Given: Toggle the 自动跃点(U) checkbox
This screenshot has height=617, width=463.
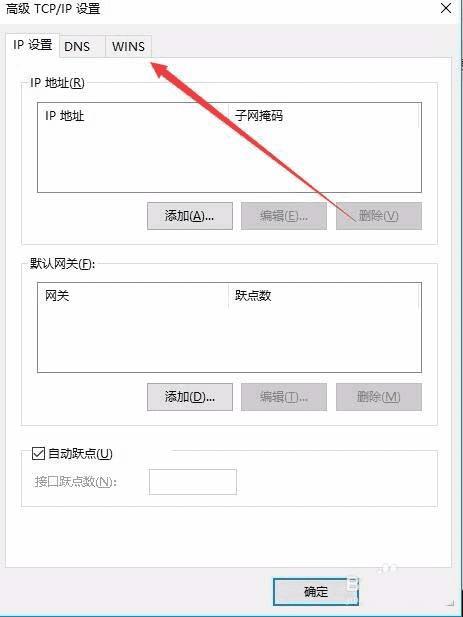Looking at the screenshot, I should point(38,454).
